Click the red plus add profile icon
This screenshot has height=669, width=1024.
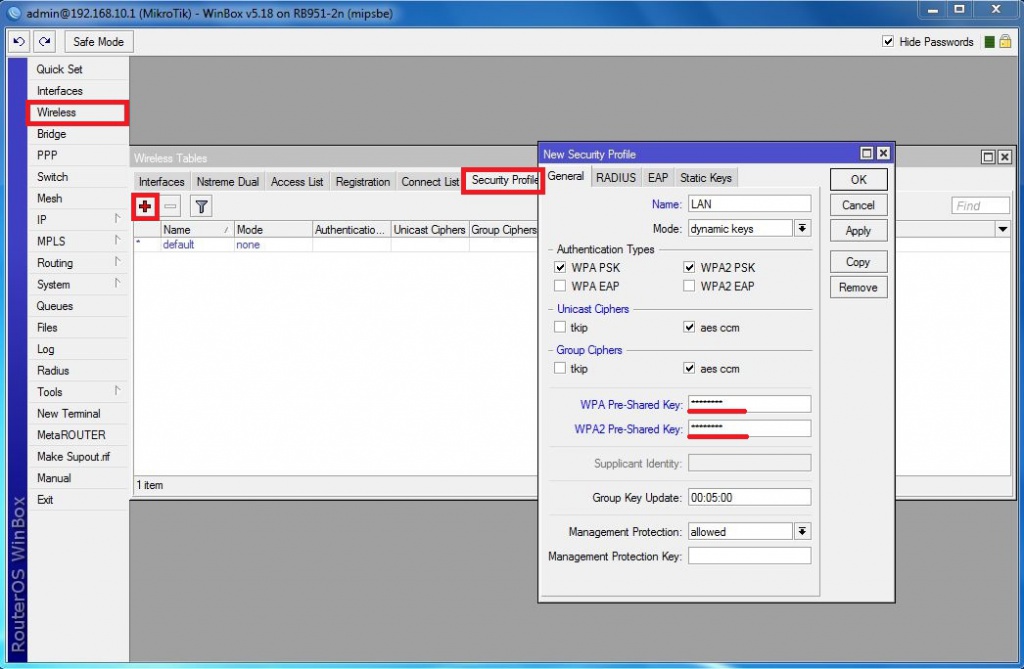146,206
